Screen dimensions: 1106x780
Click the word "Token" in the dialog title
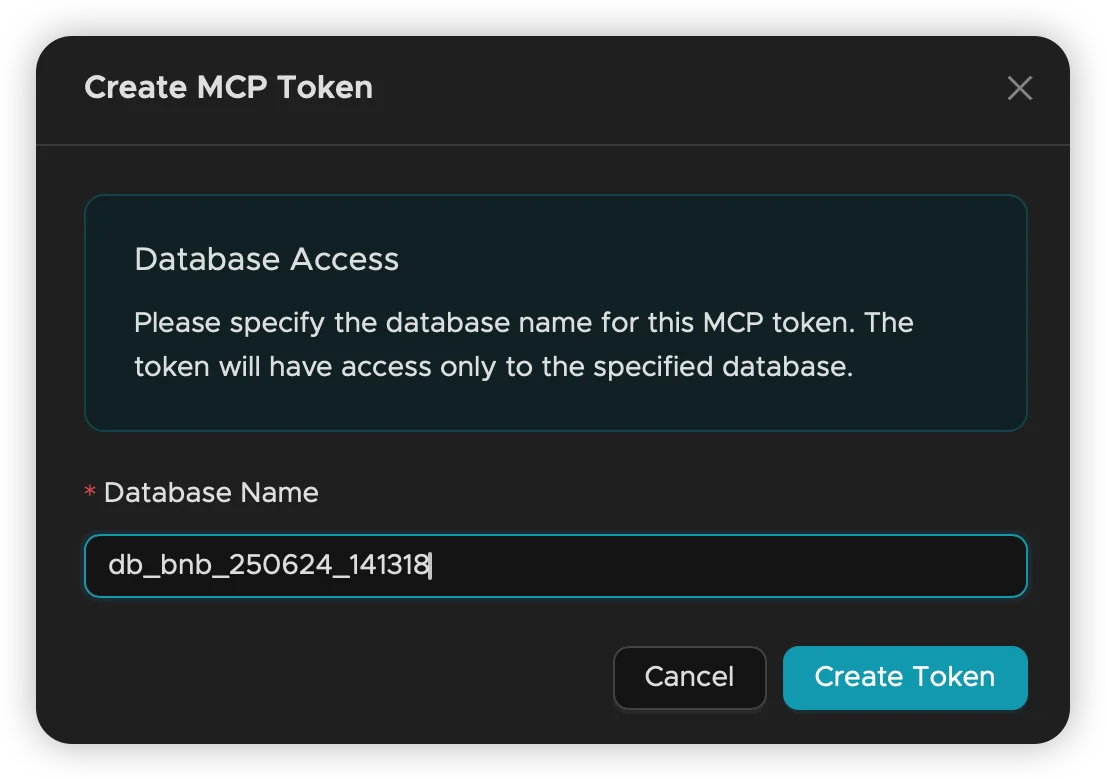pyautogui.click(x=325, y=88)
